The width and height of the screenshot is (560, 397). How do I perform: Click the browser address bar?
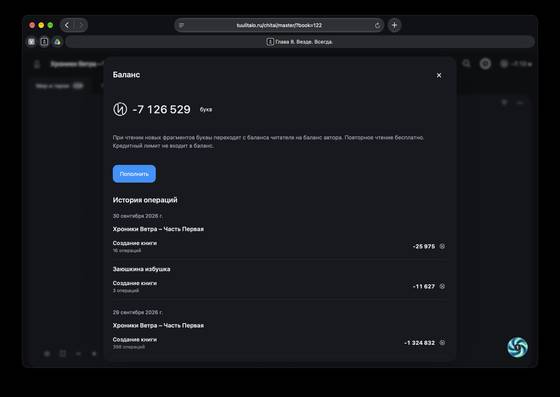[x=279, y=25]
